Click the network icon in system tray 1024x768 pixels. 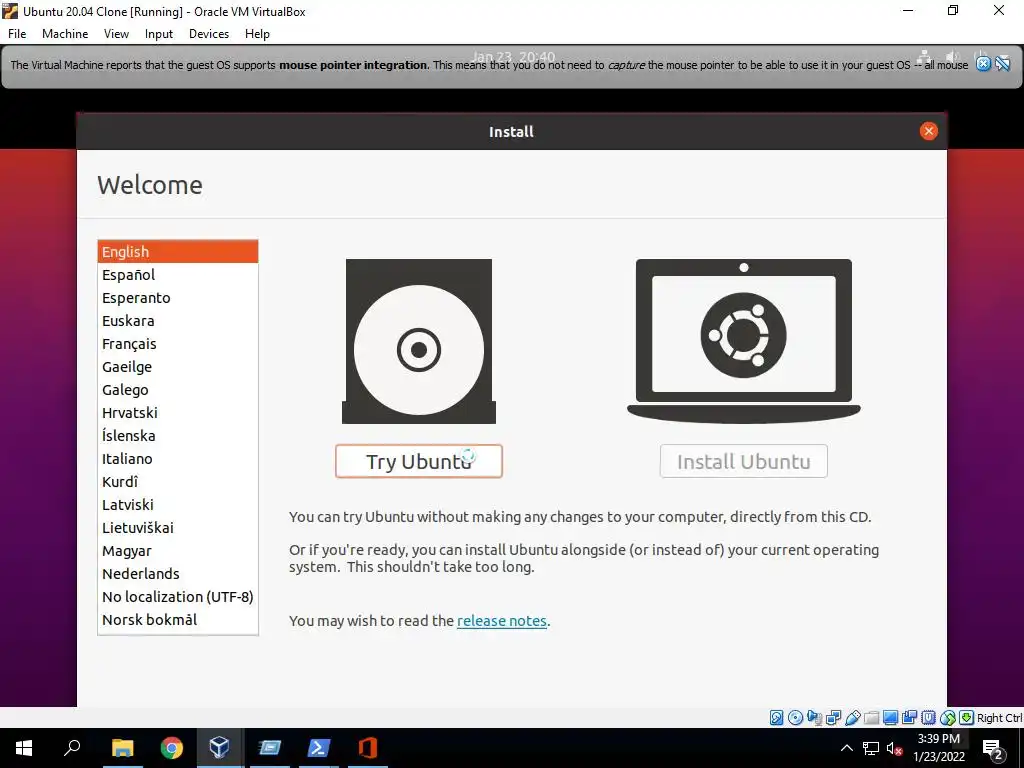coord(871,749)
